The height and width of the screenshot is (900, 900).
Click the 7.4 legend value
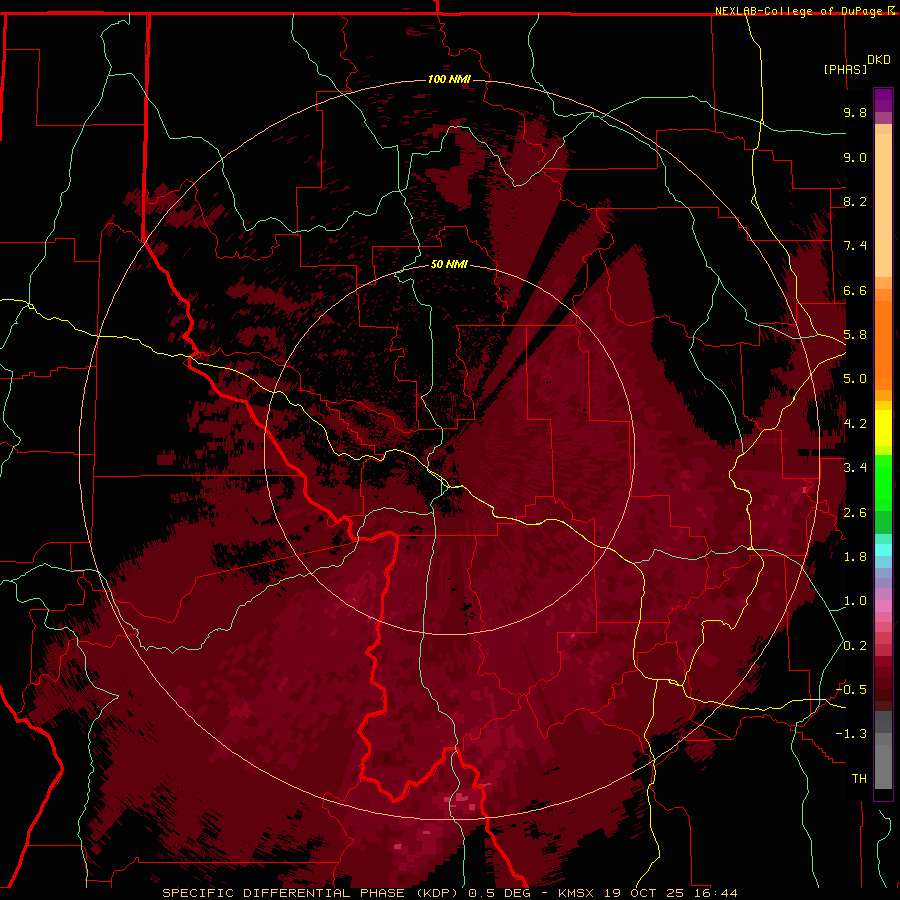(x=855, y=246)
